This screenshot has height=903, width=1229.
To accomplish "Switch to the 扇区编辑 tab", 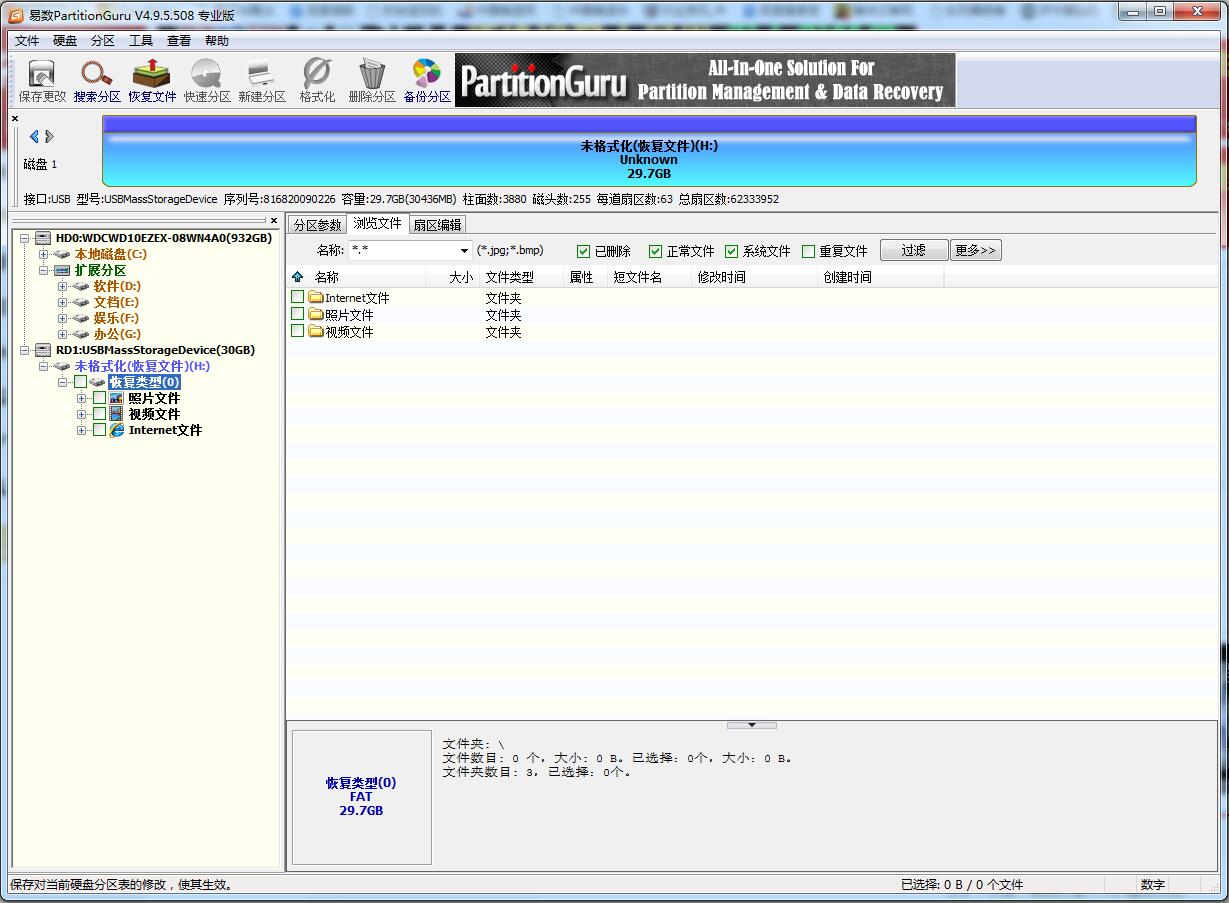I will pos(437,224).
